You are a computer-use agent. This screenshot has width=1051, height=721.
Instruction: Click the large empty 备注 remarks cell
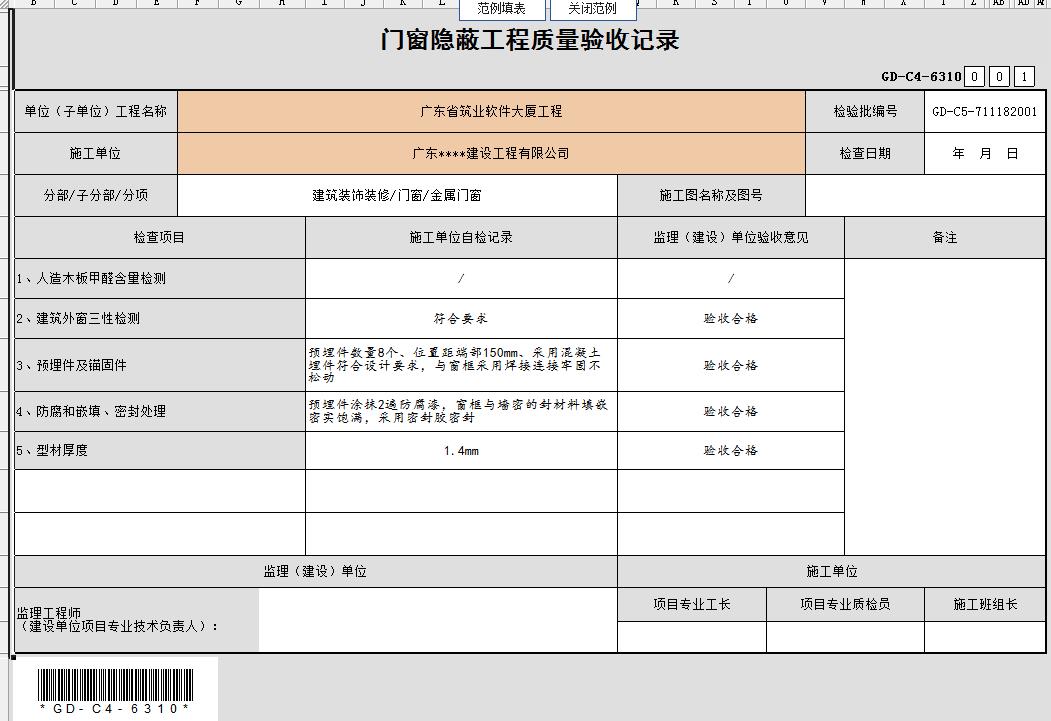[945, 407]
